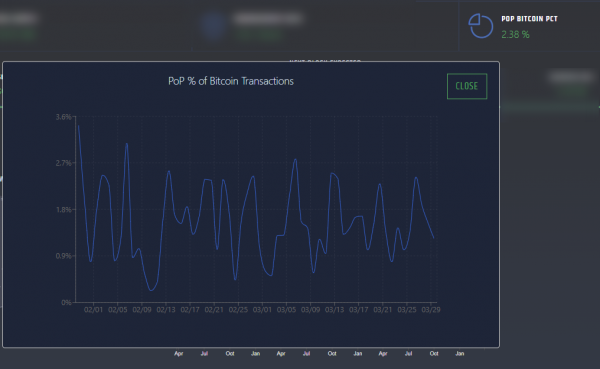600x369 pixels.
Task: Click the 02/21 x-axis date label
Action: click(x=214, y=310)
